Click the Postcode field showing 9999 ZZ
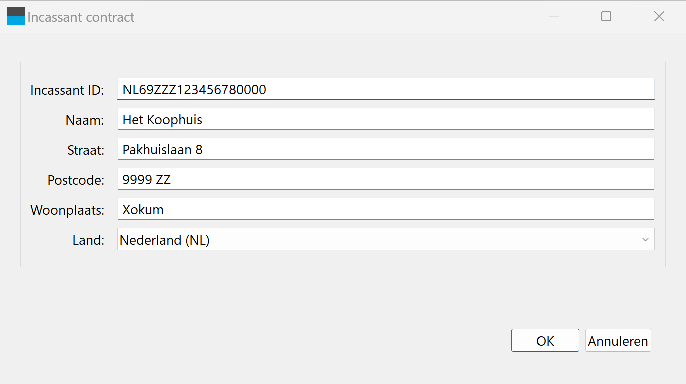 coord(386,179)
